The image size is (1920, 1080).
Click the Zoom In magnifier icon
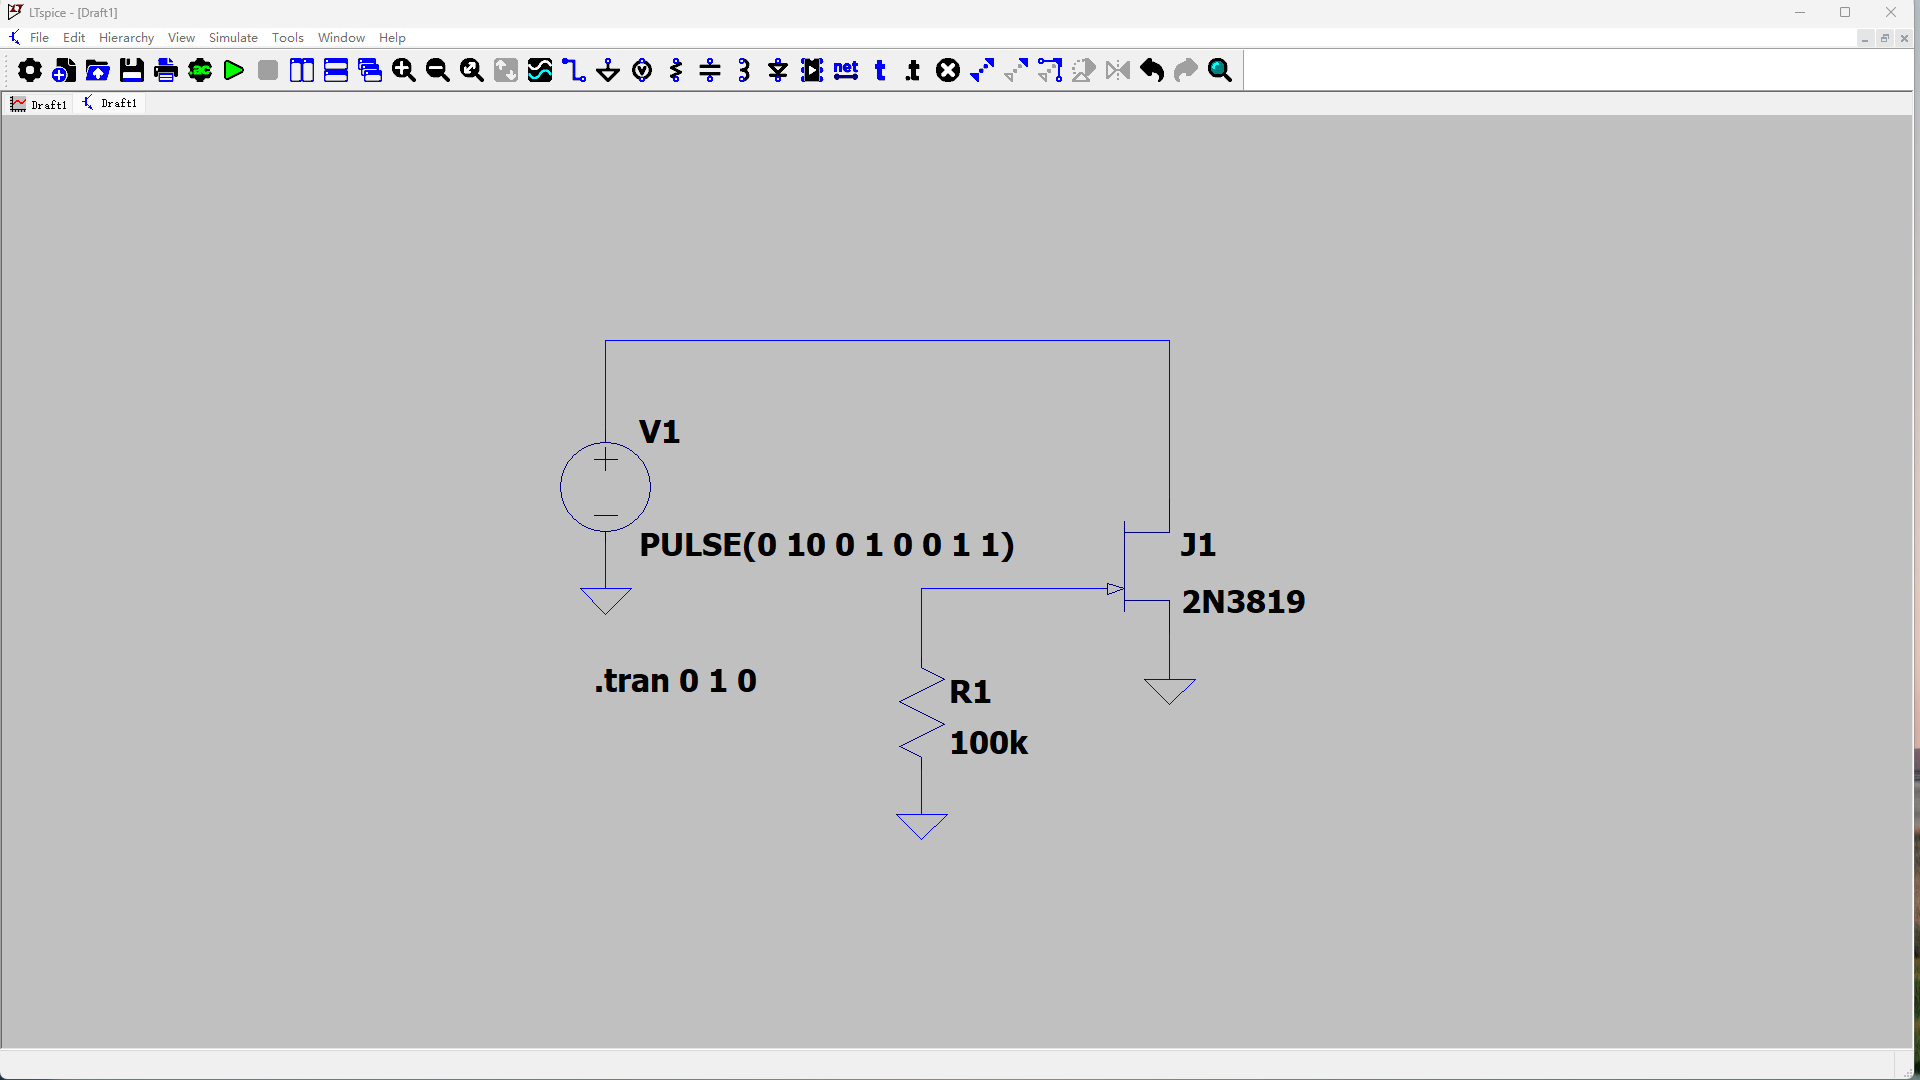[404, 70]
